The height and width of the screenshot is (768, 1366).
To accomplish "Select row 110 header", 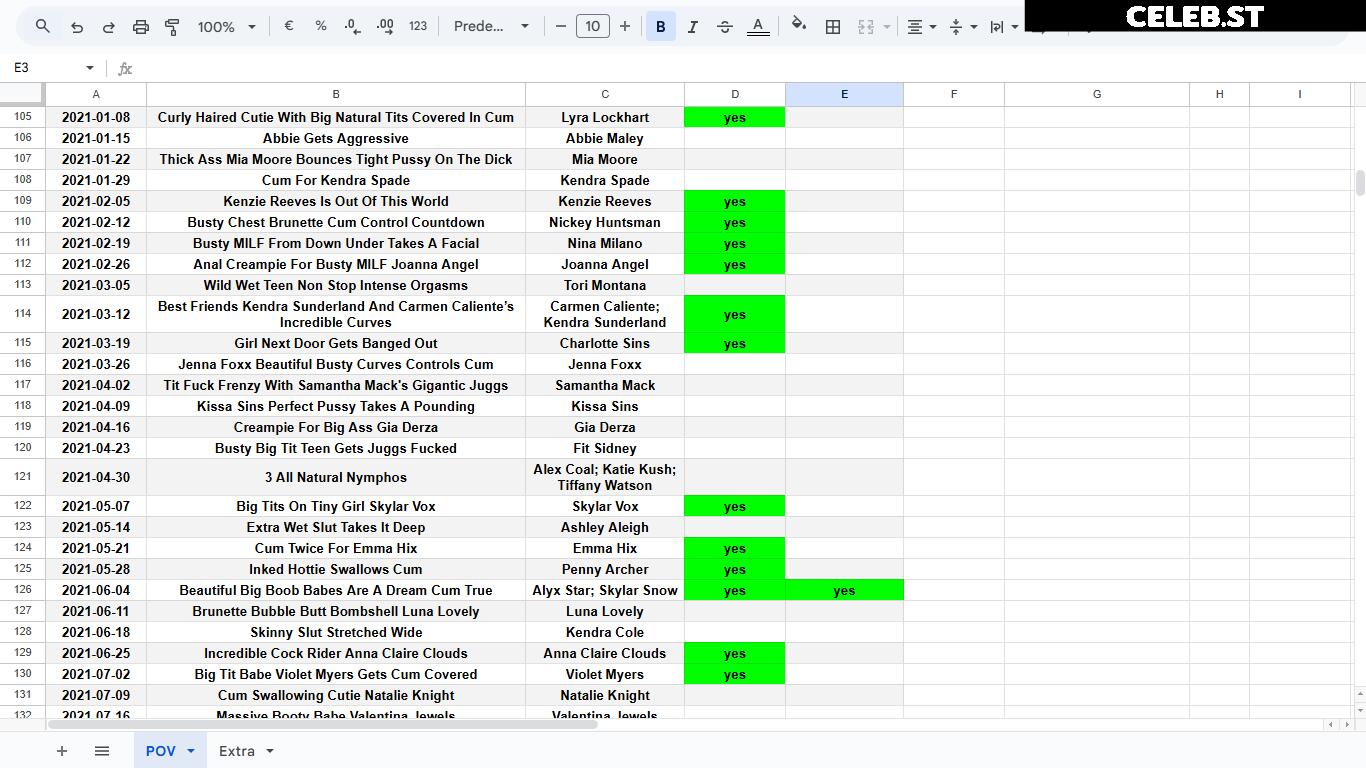I will coord(23,222).
